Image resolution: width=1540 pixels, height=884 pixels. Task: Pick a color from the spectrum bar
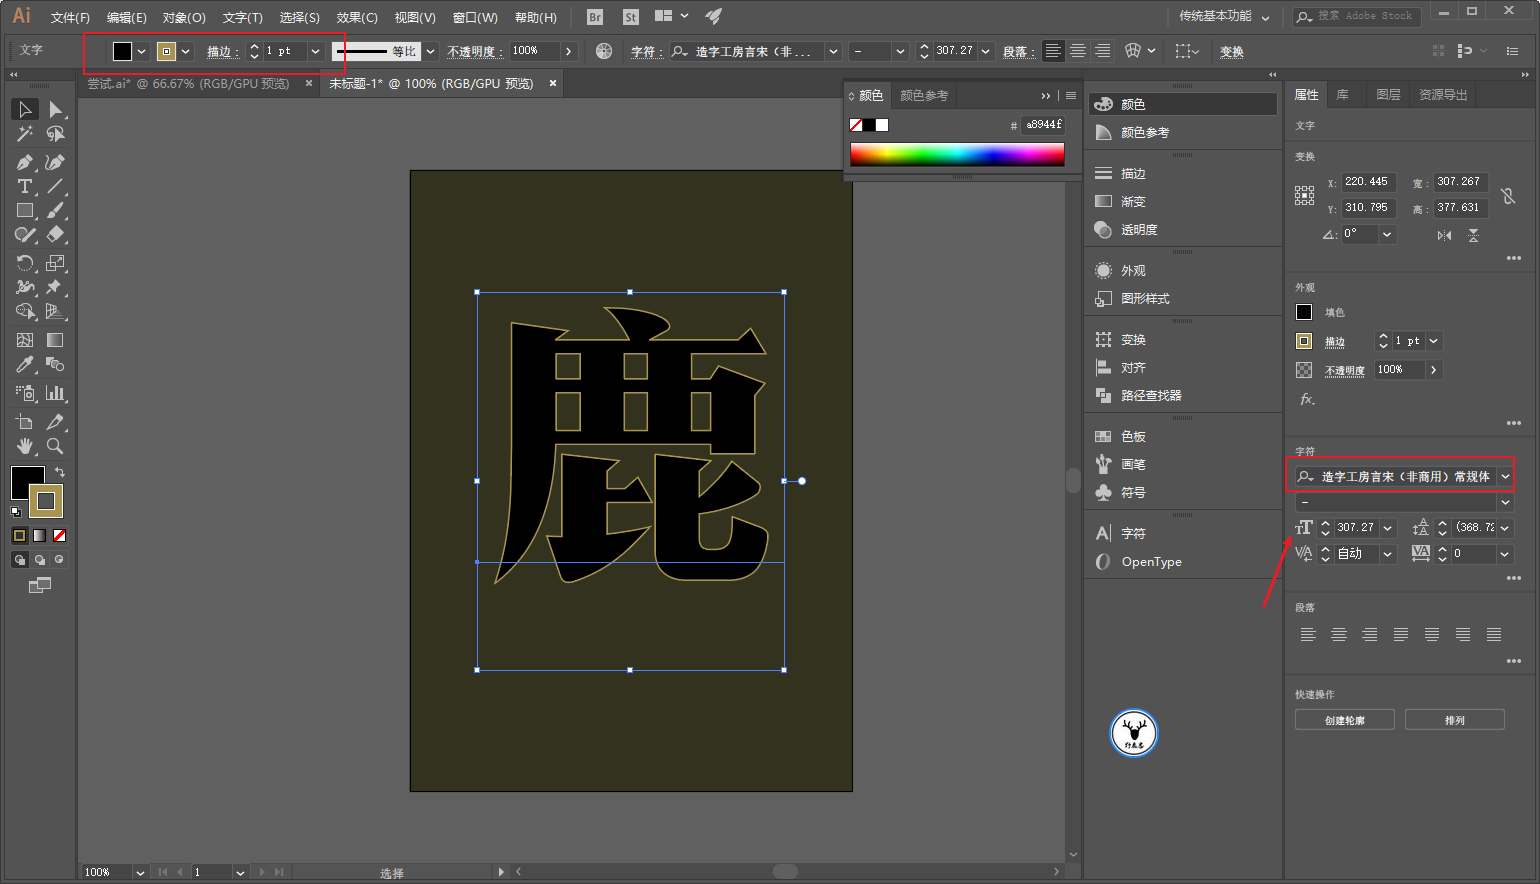pos(957,154)
